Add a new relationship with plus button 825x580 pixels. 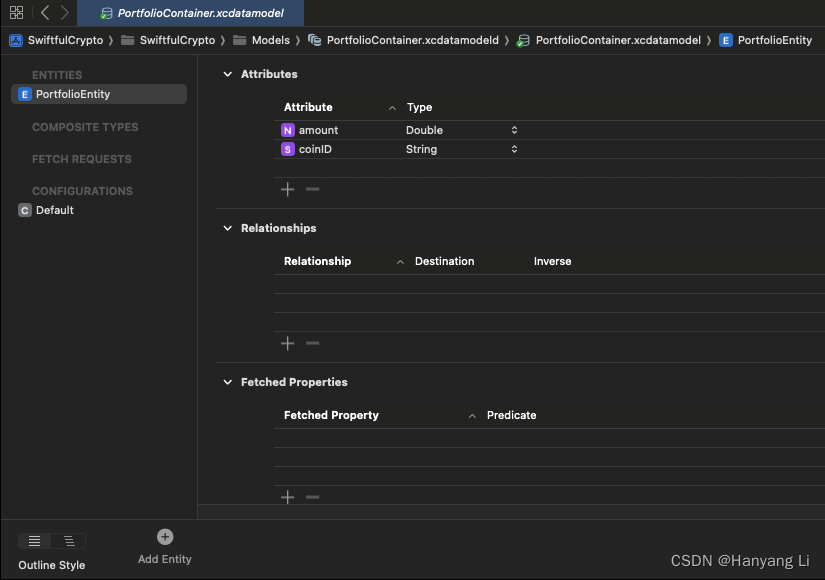coord(288,344)
